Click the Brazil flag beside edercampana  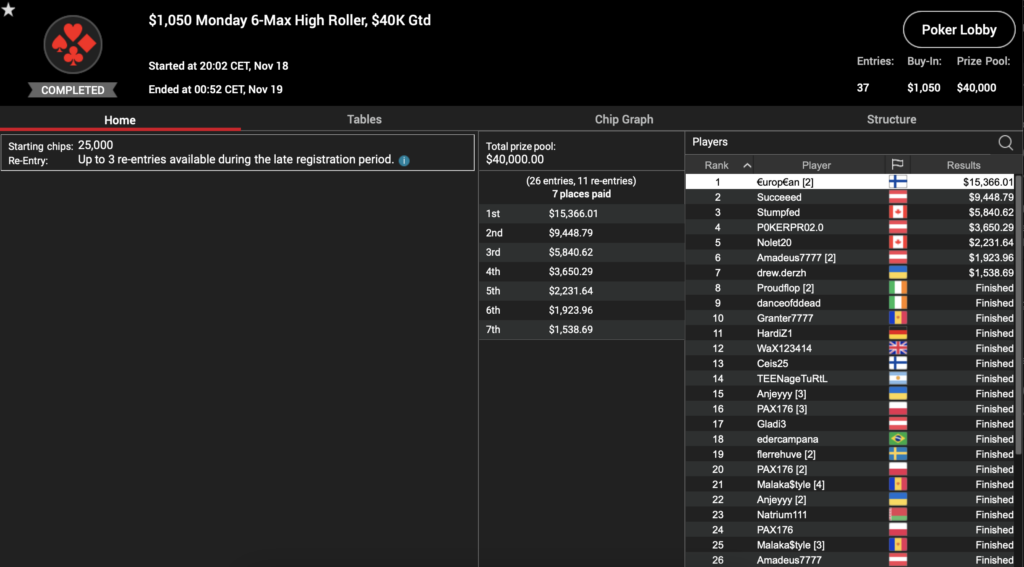897,439
